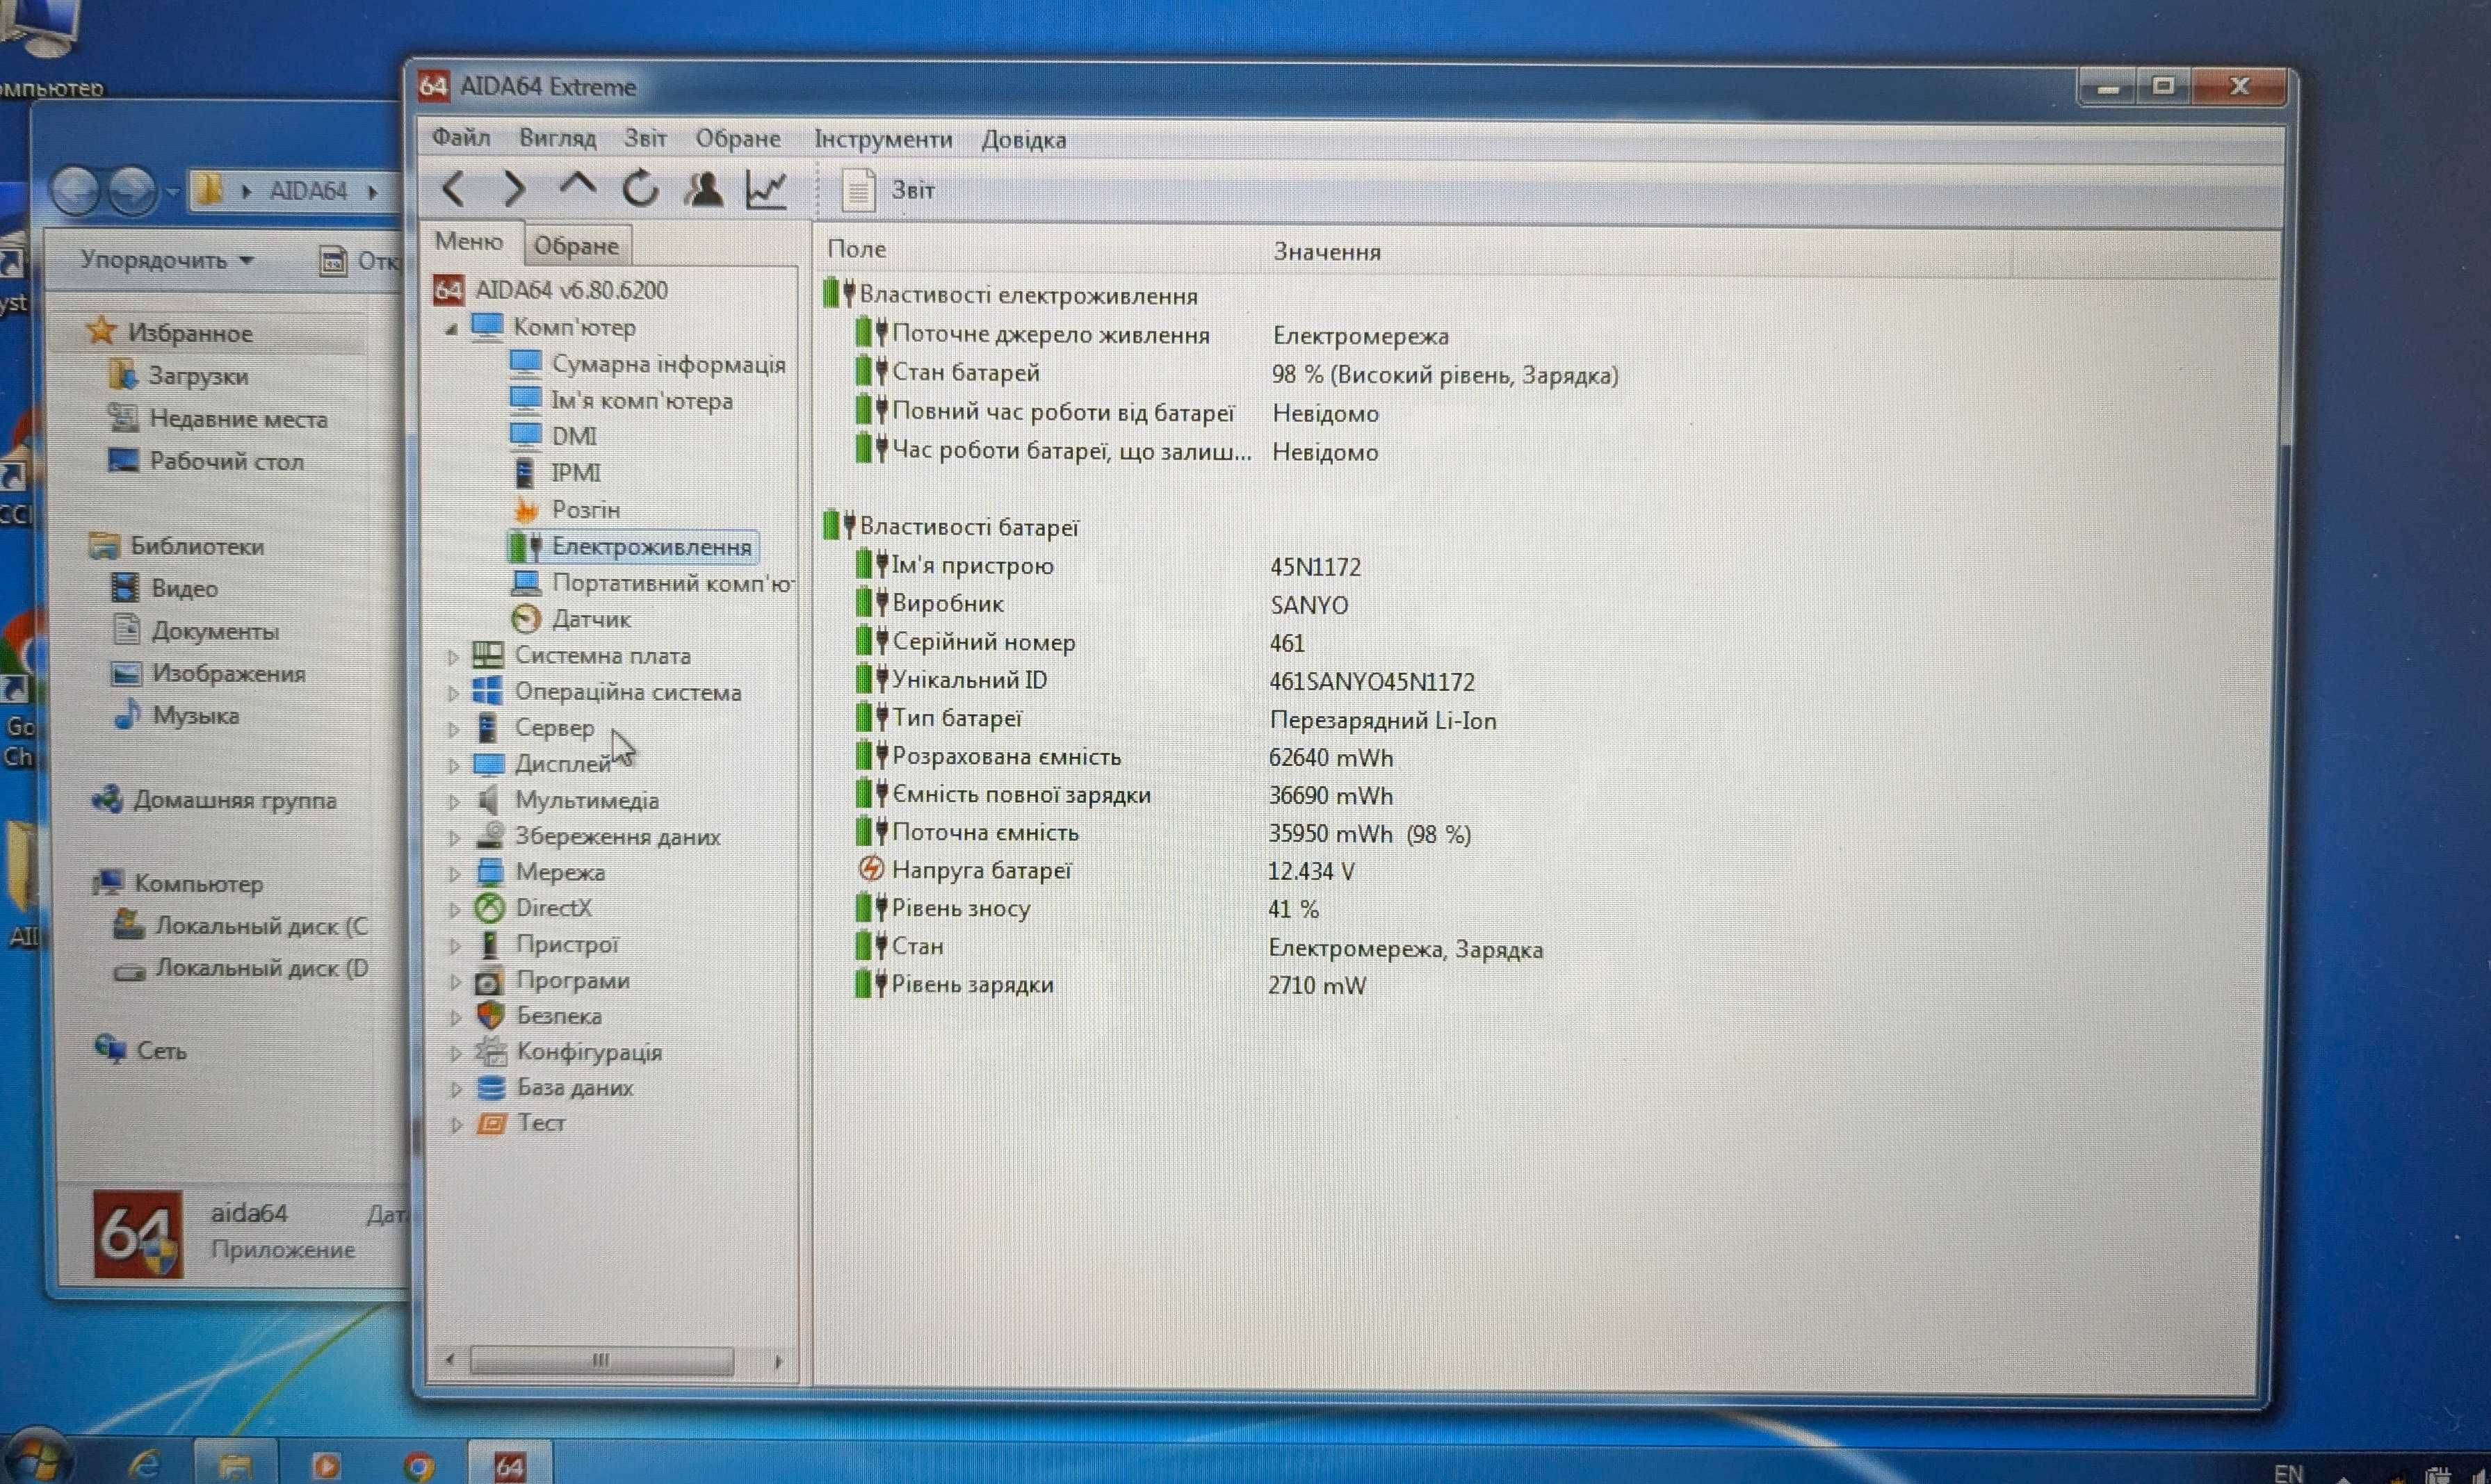The image size is (2491, 1484).
Task: Open the Інструменти menu
Action: pyautogui.click(x=883, y=139)
